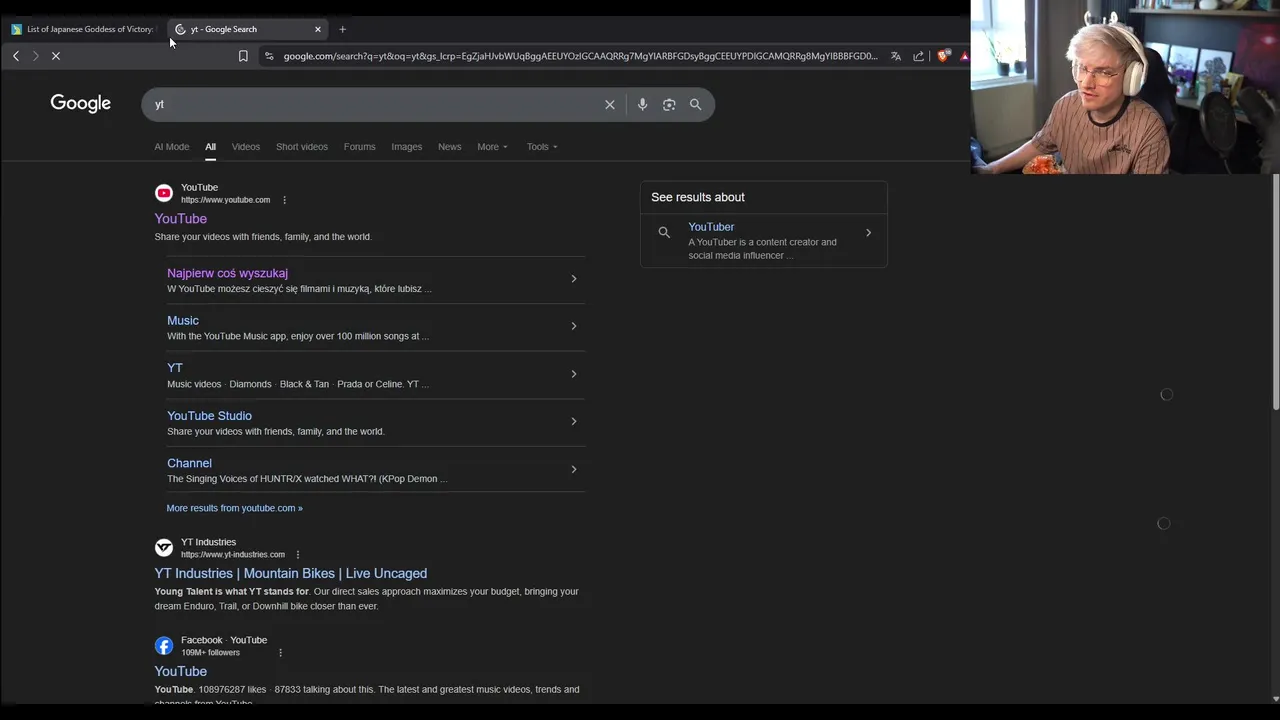Search by image with the lens icon
This screenshot has height=720, width=1280.
point(669,104)
